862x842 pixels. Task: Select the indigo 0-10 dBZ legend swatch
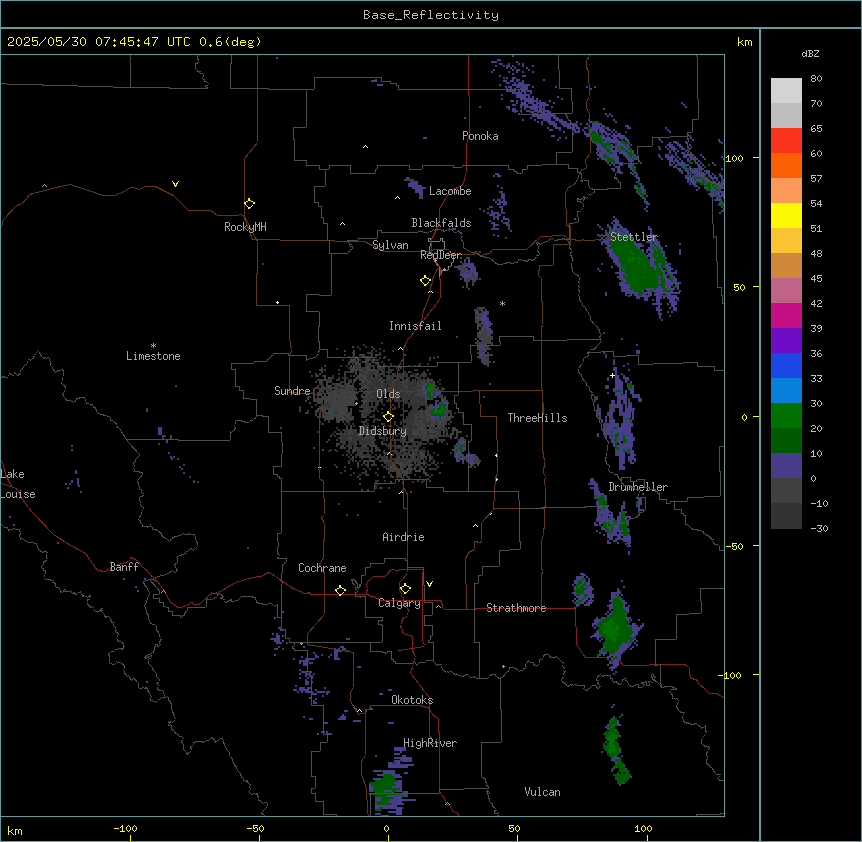786,466
